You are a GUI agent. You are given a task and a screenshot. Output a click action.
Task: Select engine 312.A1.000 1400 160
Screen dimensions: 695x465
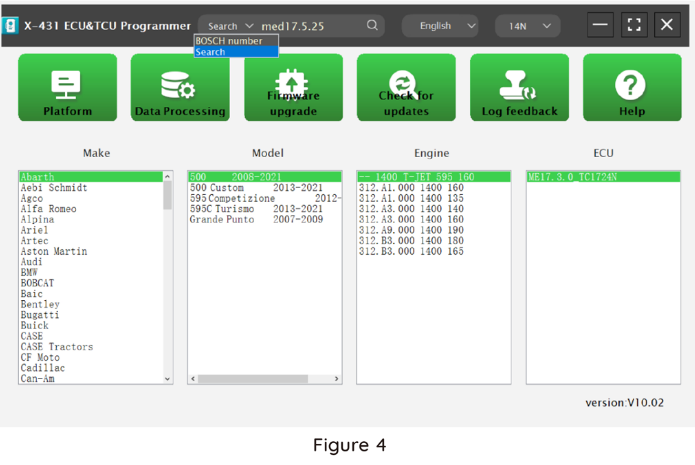tap(434, 188)
